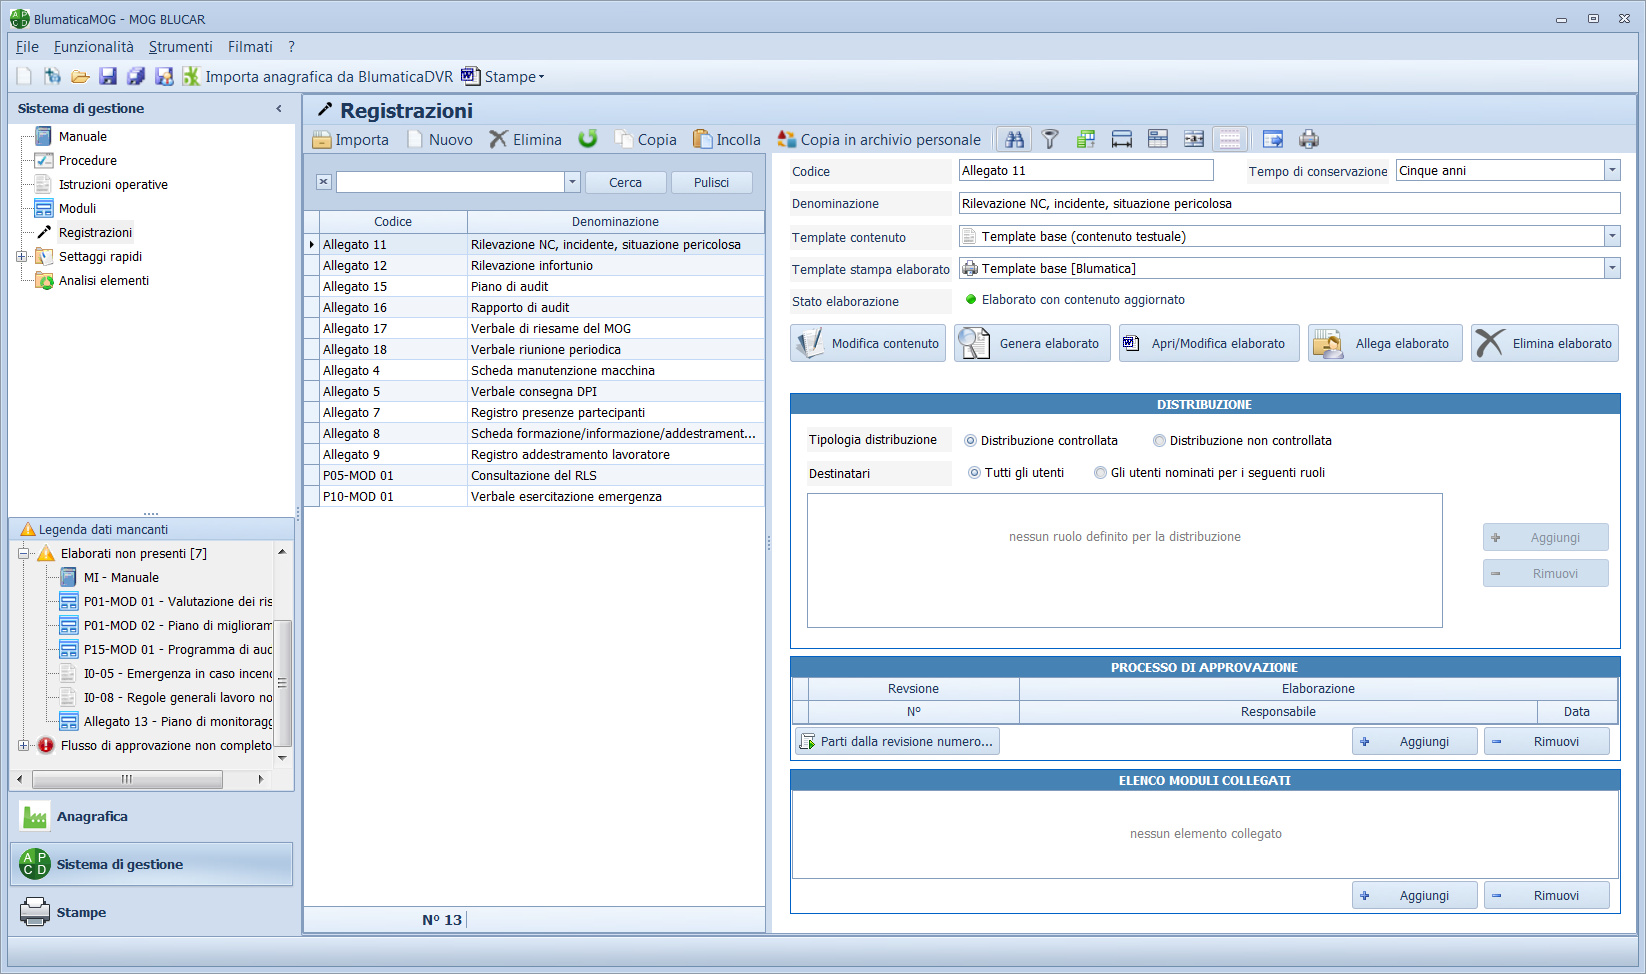Viewport: 1646px width, 974px height.
Task: Choose Gli utenti nominati per i seguenti ruoli
Action: tap(1101, 473)
